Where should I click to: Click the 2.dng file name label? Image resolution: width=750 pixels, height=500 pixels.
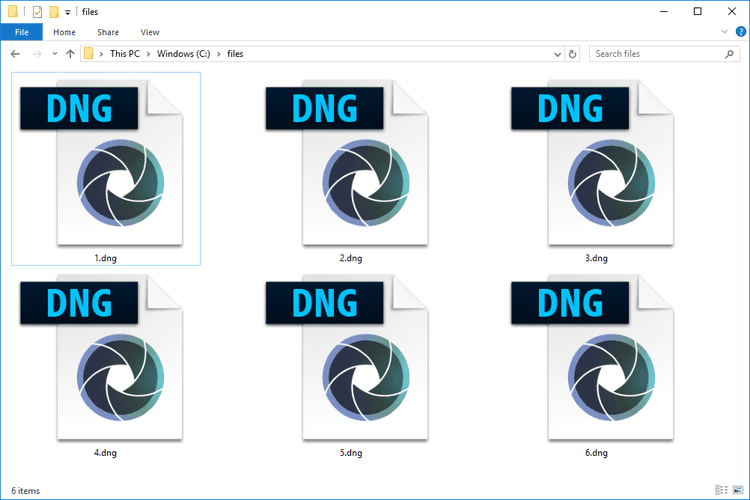point(351,258)
